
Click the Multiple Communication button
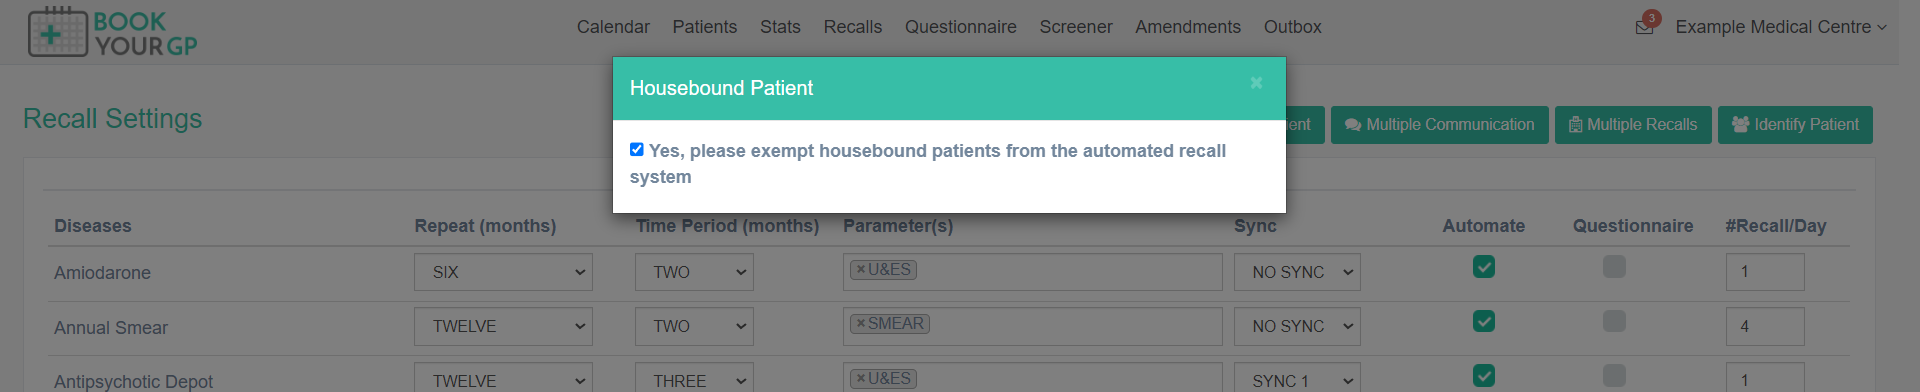[1439, 125]
